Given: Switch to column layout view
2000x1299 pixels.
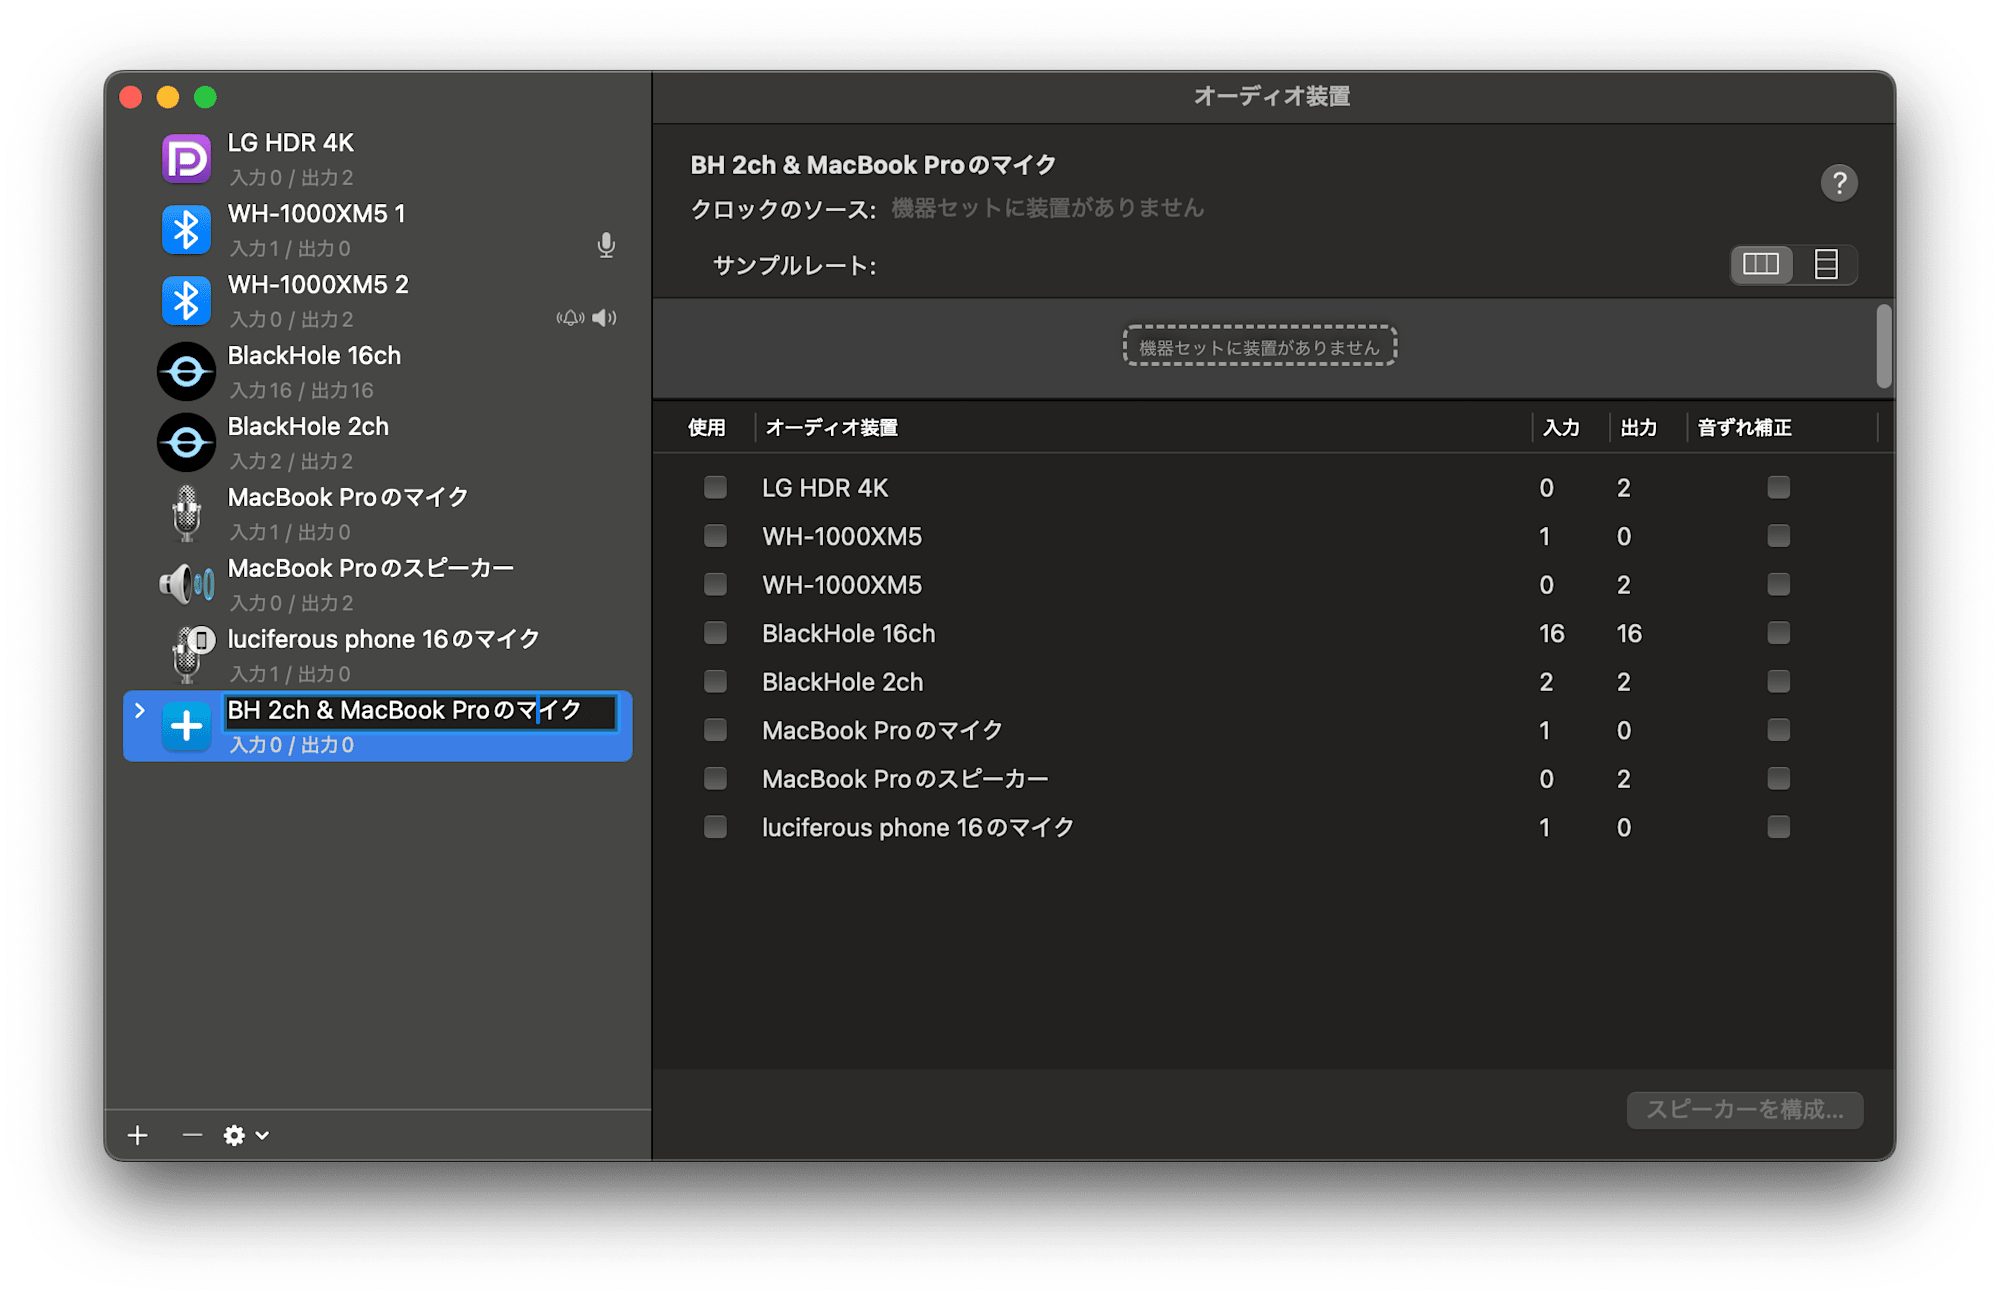Looking at the screenshot, I should coord(1761,265).
